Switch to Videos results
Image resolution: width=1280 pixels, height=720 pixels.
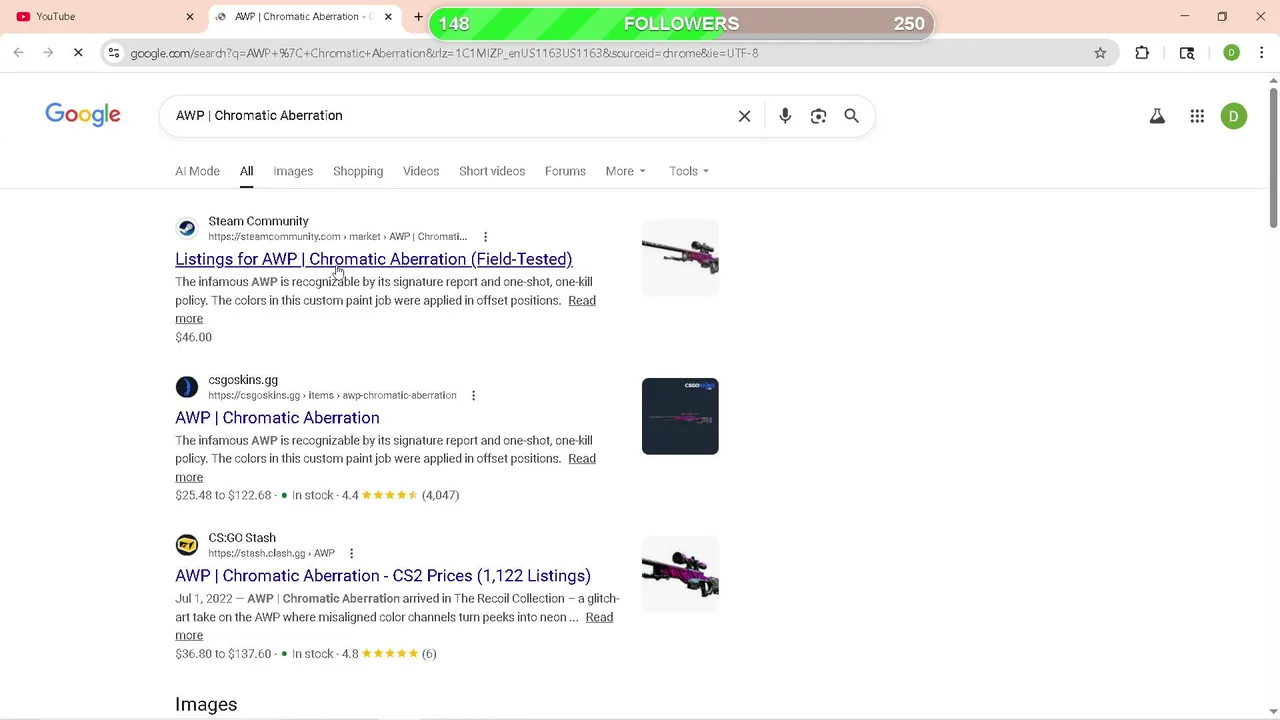pos(421,171)
